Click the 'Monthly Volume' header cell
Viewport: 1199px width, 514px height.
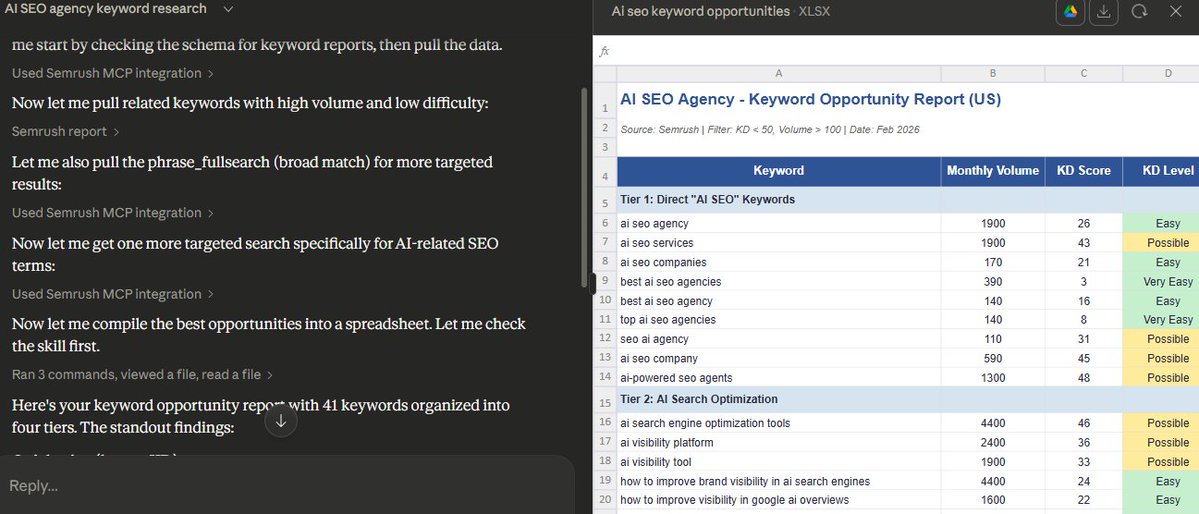tap(993, 171)
